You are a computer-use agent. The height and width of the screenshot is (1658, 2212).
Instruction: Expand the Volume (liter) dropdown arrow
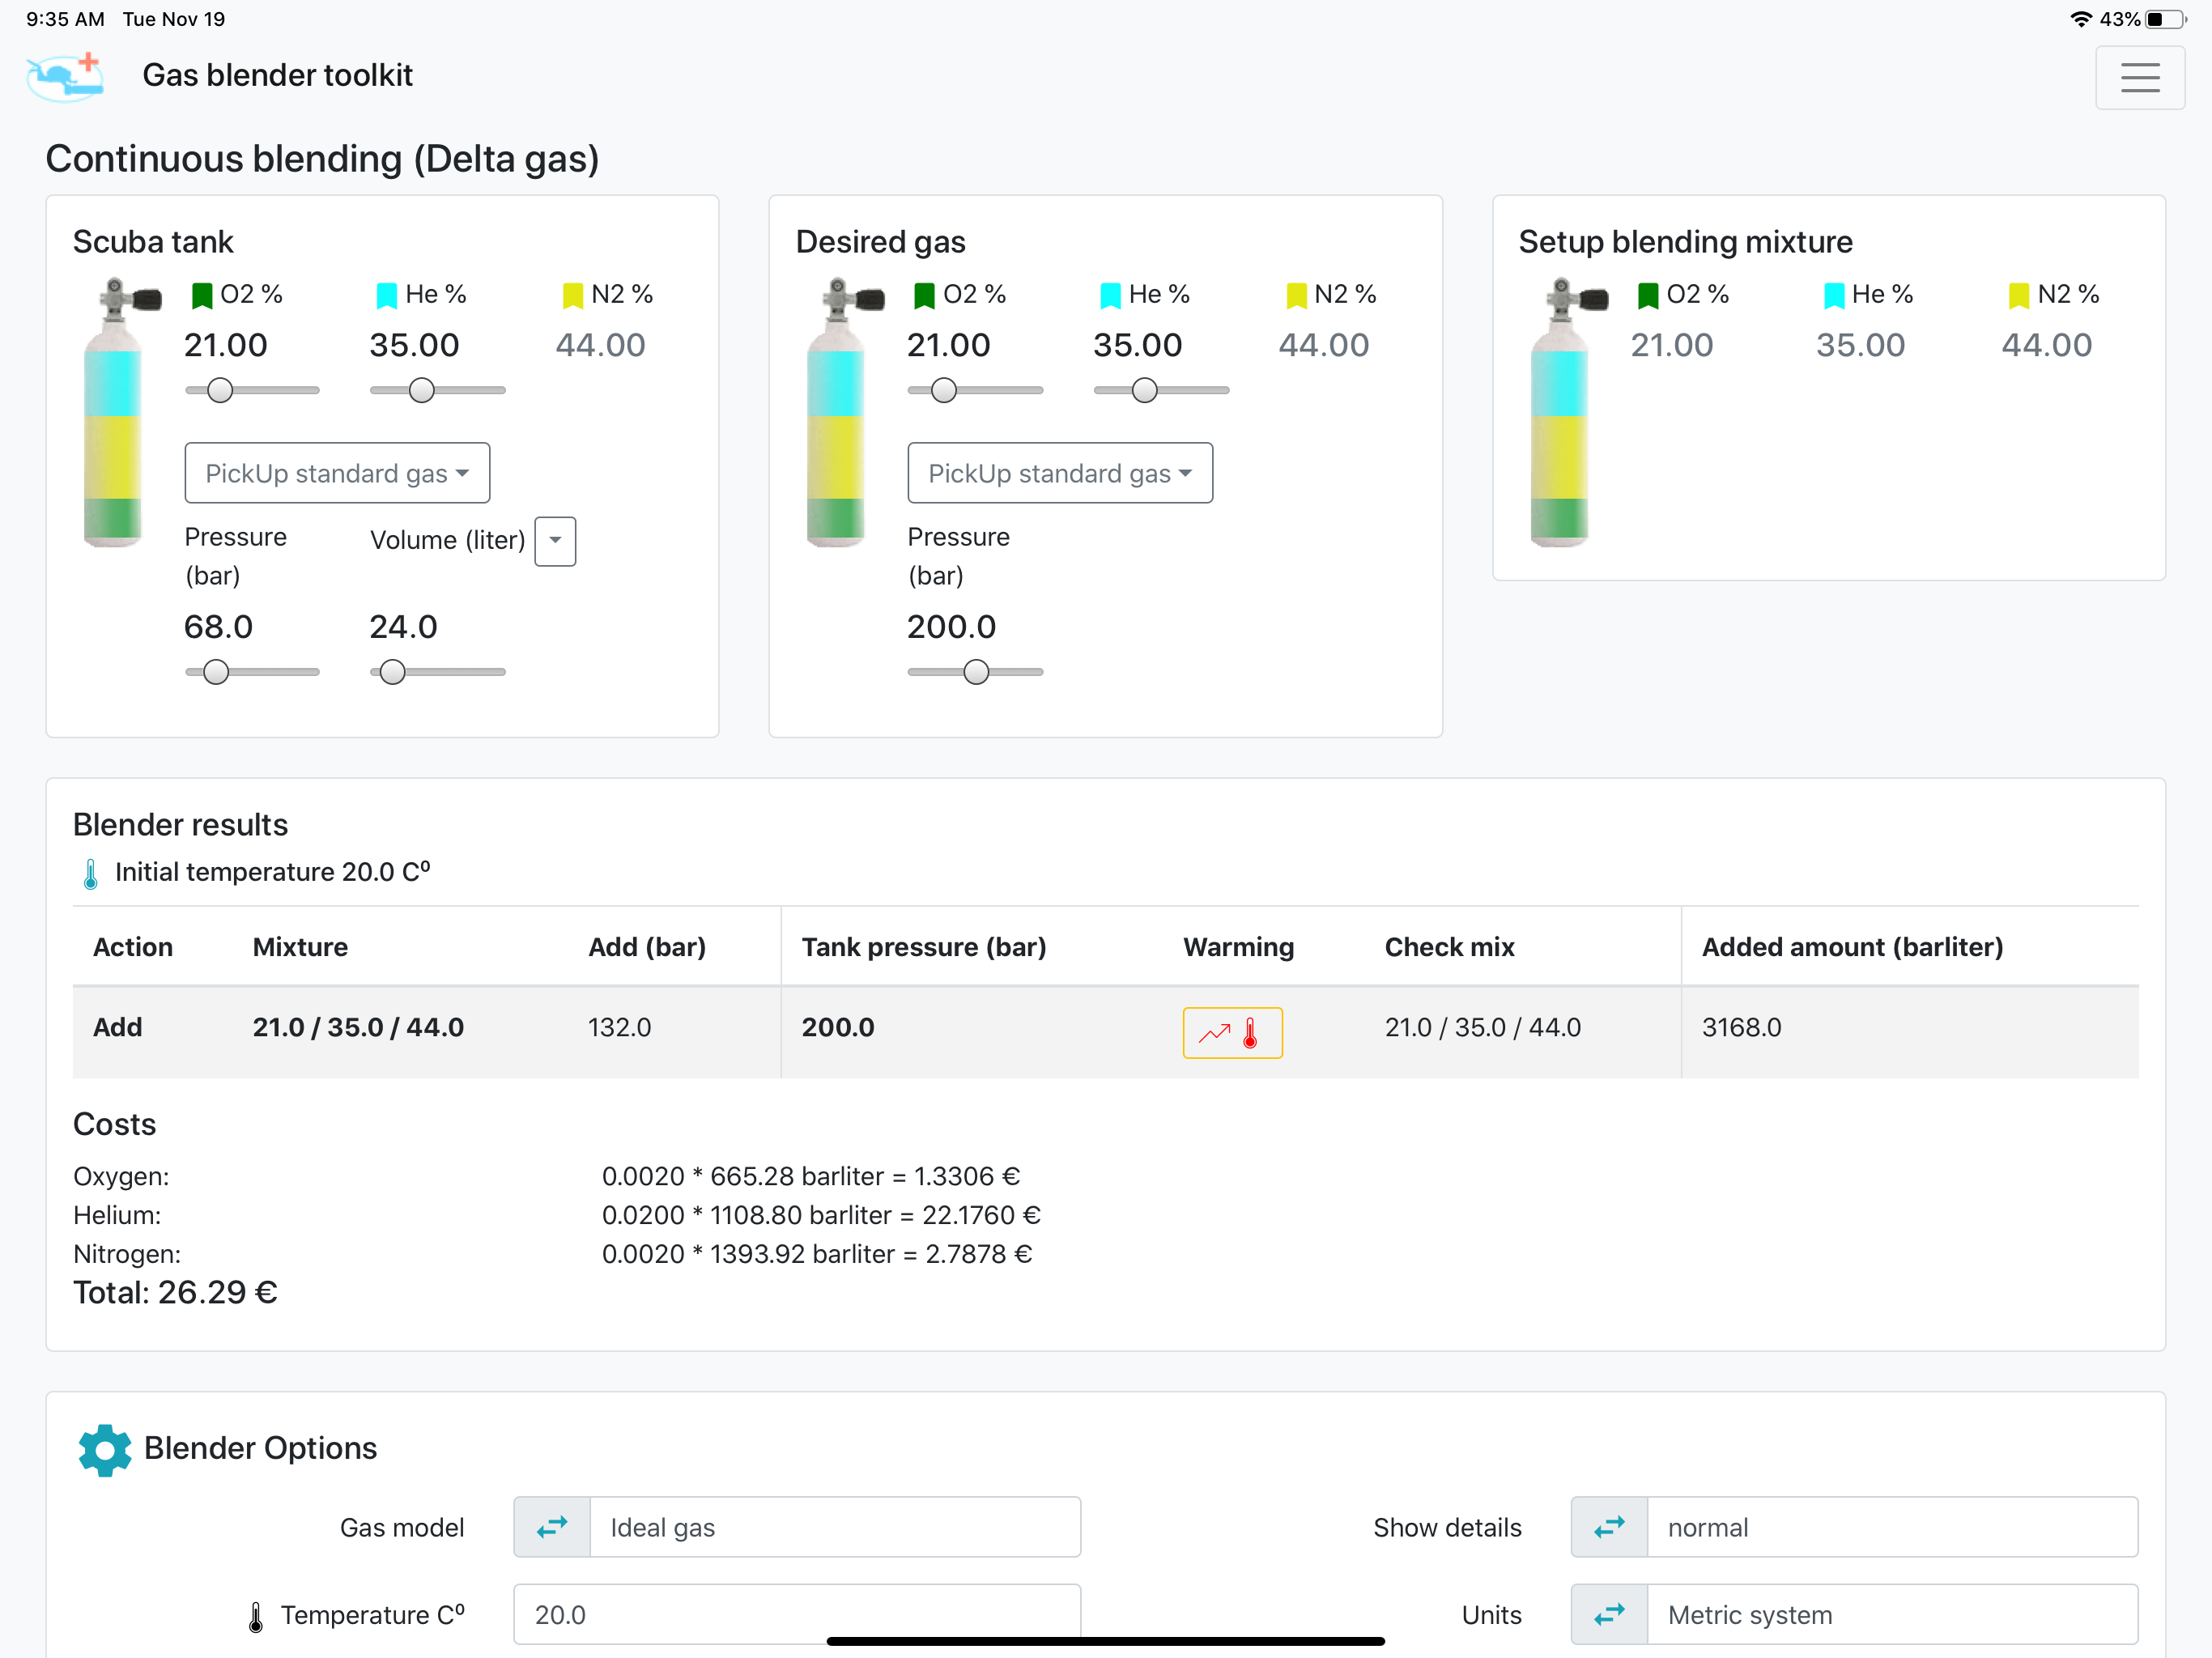pyautogui.click(x=555, y=541)
